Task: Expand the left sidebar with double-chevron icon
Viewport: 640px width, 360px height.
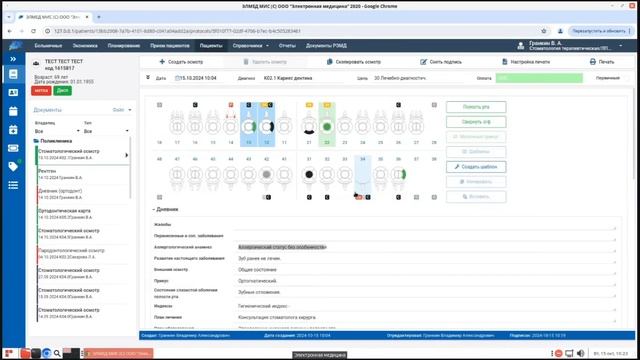Action: pyautogui.click(x=13, y=59)
